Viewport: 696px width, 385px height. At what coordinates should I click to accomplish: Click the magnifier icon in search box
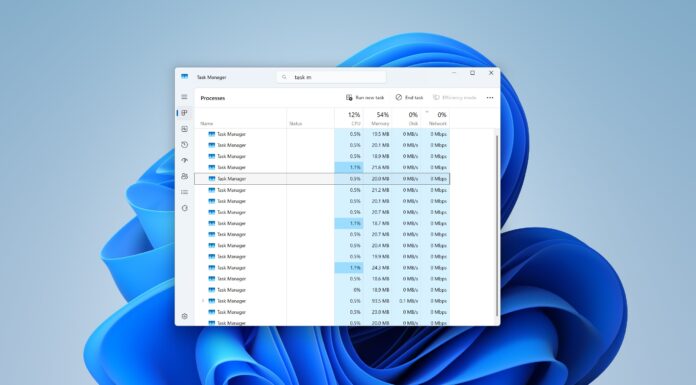(284, 77)
